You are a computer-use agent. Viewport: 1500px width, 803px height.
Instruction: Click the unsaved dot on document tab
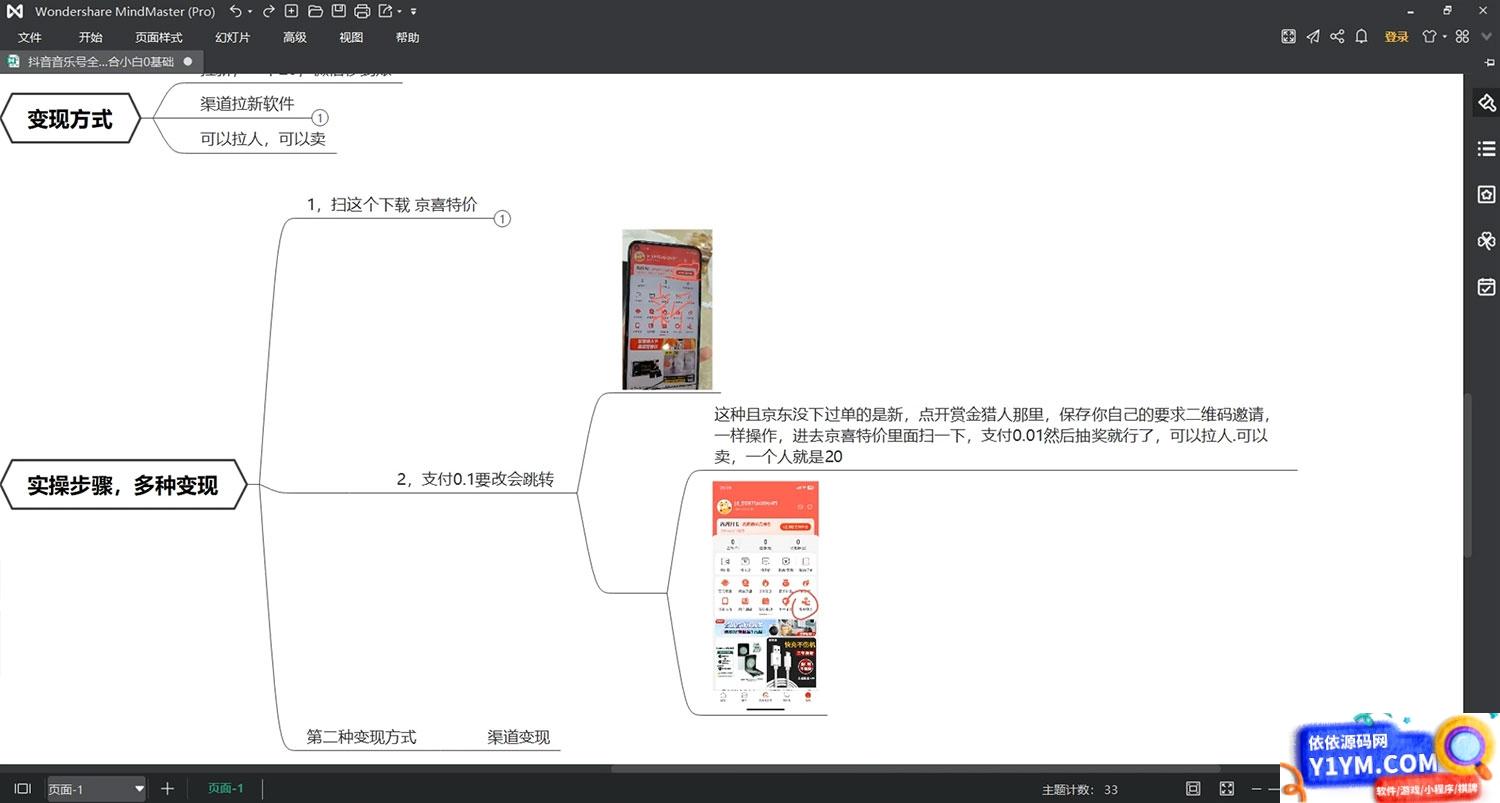coord(187,61)
